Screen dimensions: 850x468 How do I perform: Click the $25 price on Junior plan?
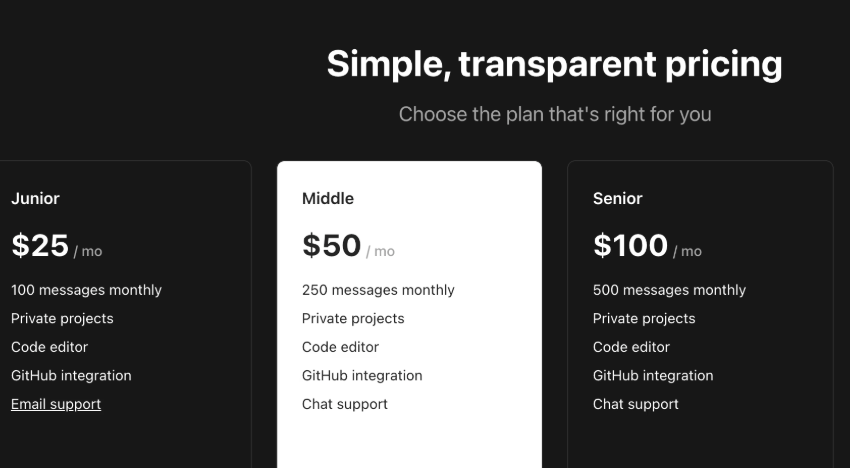[x=40, y=245]
